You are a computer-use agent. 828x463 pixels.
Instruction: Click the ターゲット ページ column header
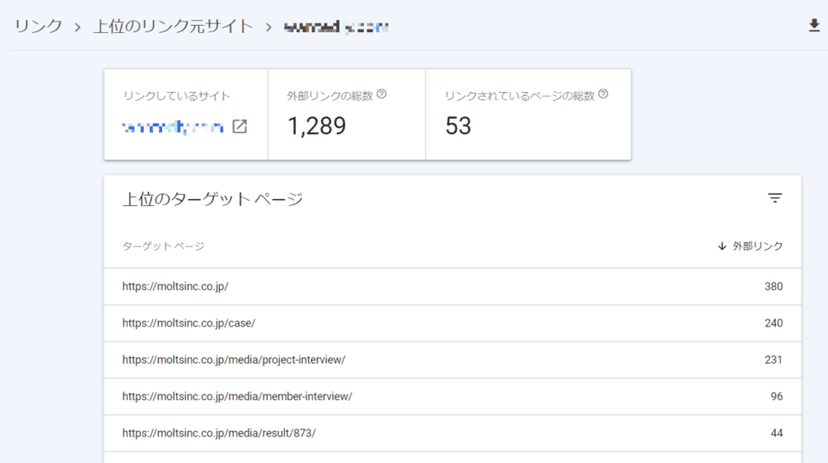click(x=163, y=246)
